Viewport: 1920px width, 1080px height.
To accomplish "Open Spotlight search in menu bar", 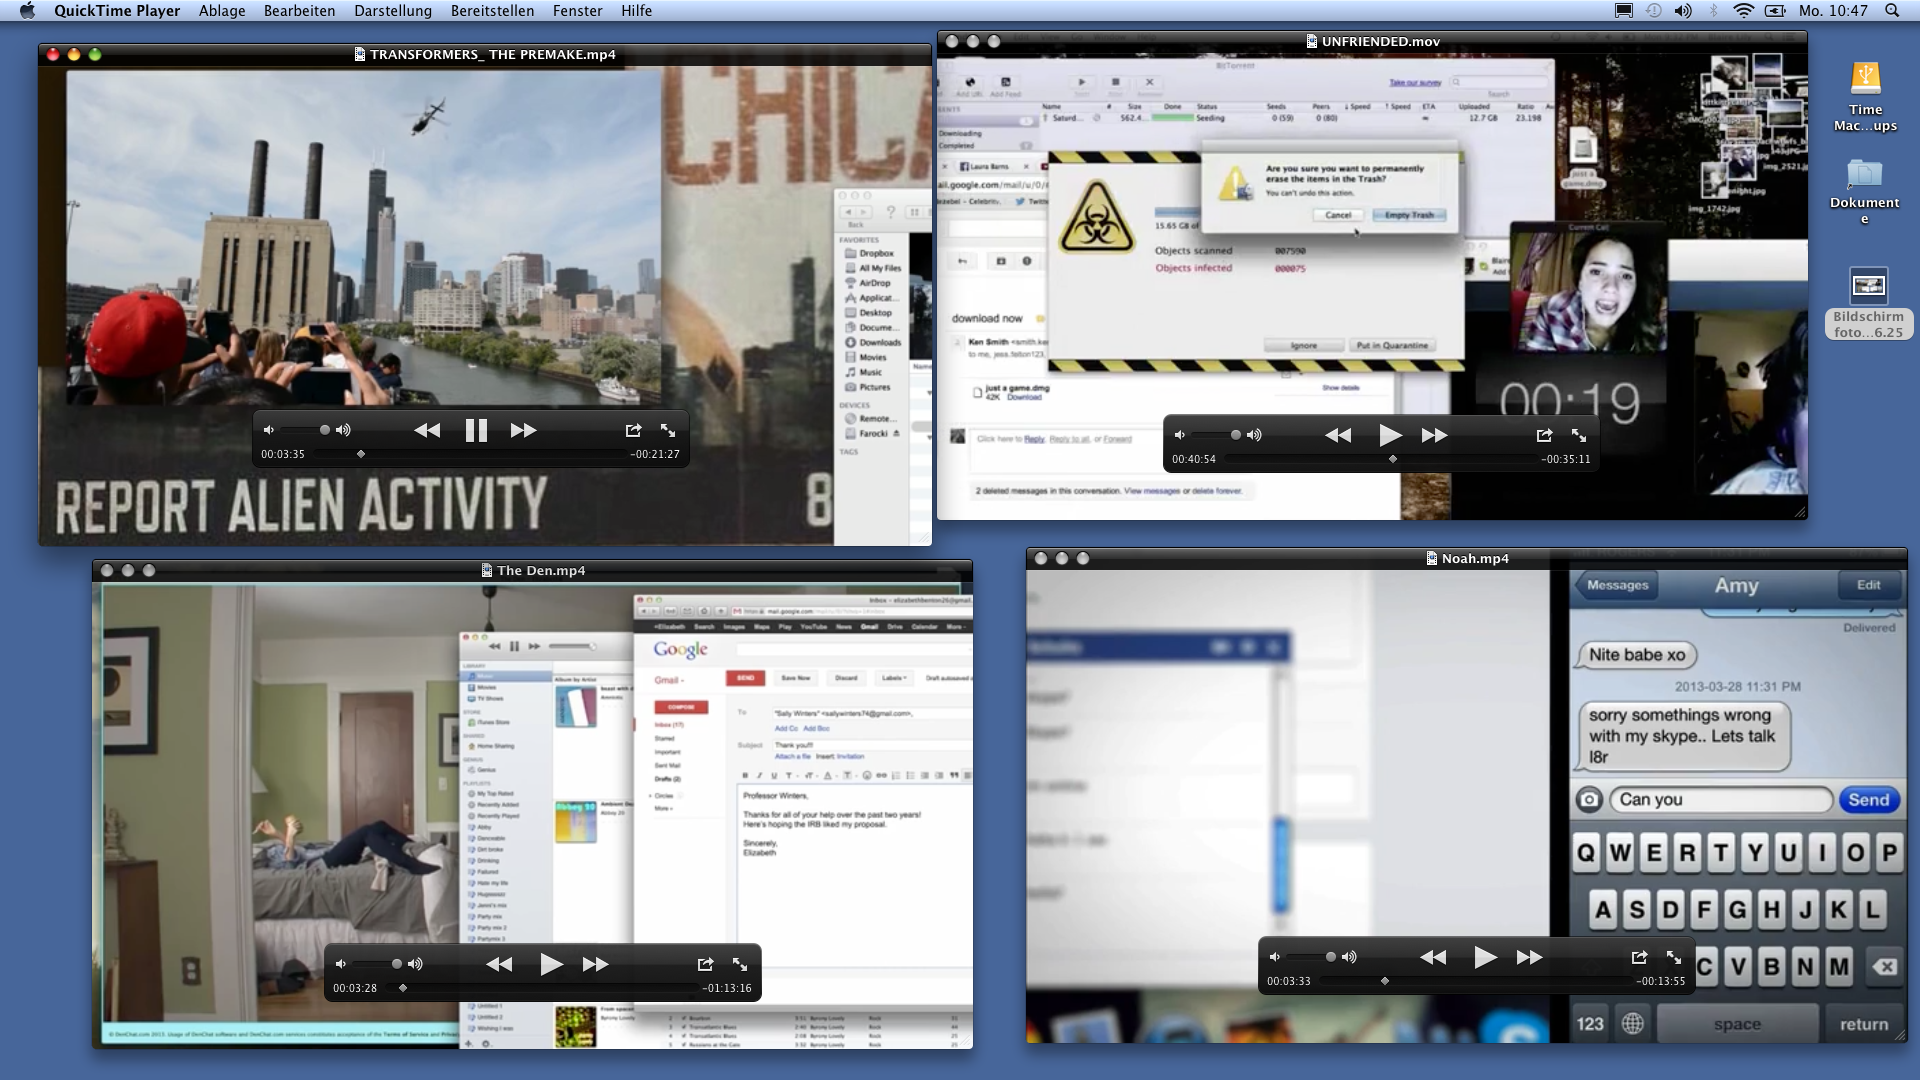I will (x=1892, y=11).
